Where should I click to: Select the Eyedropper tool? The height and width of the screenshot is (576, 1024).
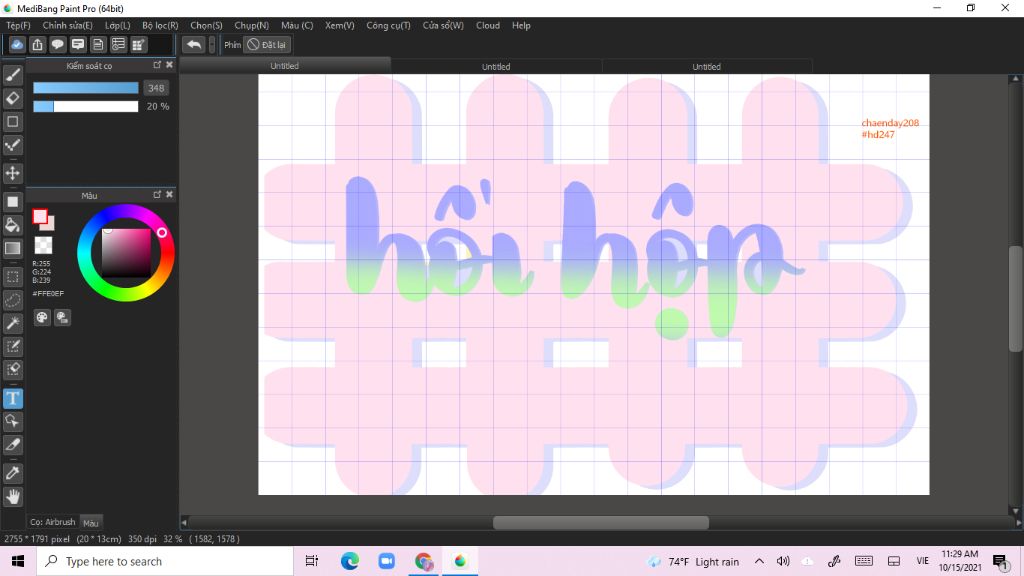12,473
